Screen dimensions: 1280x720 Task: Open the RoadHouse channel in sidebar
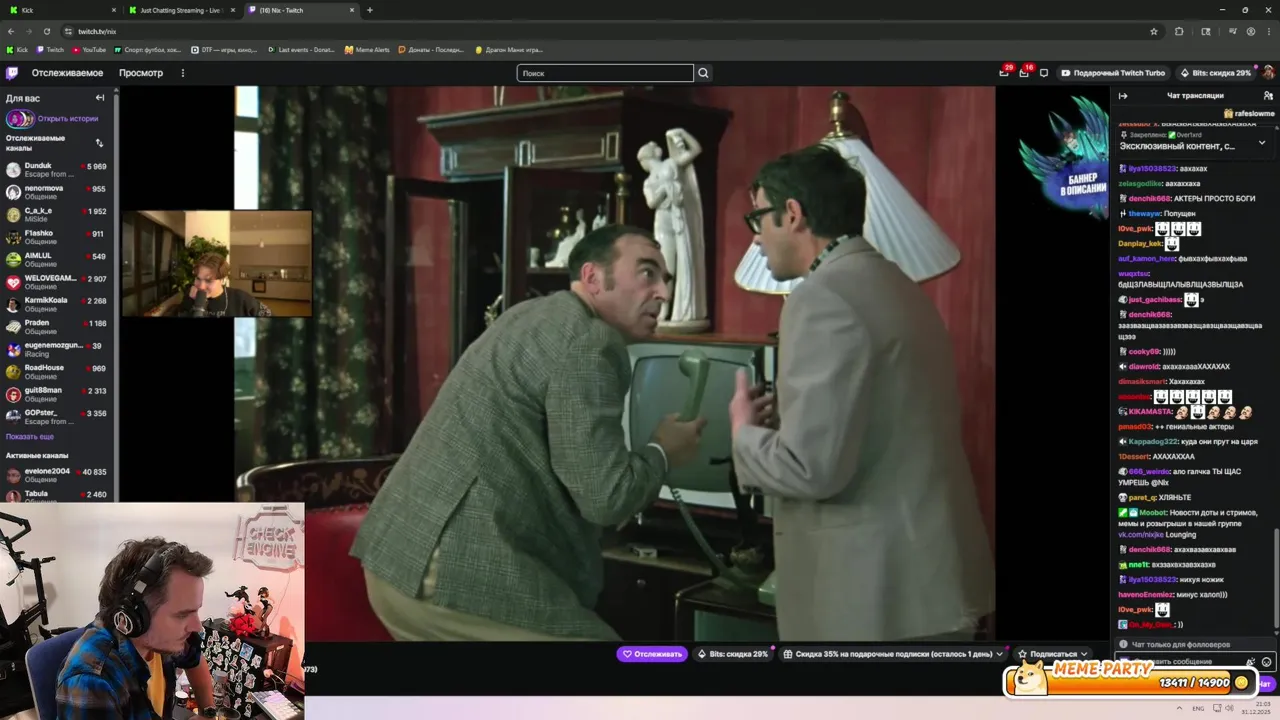(x=58, y=371)
